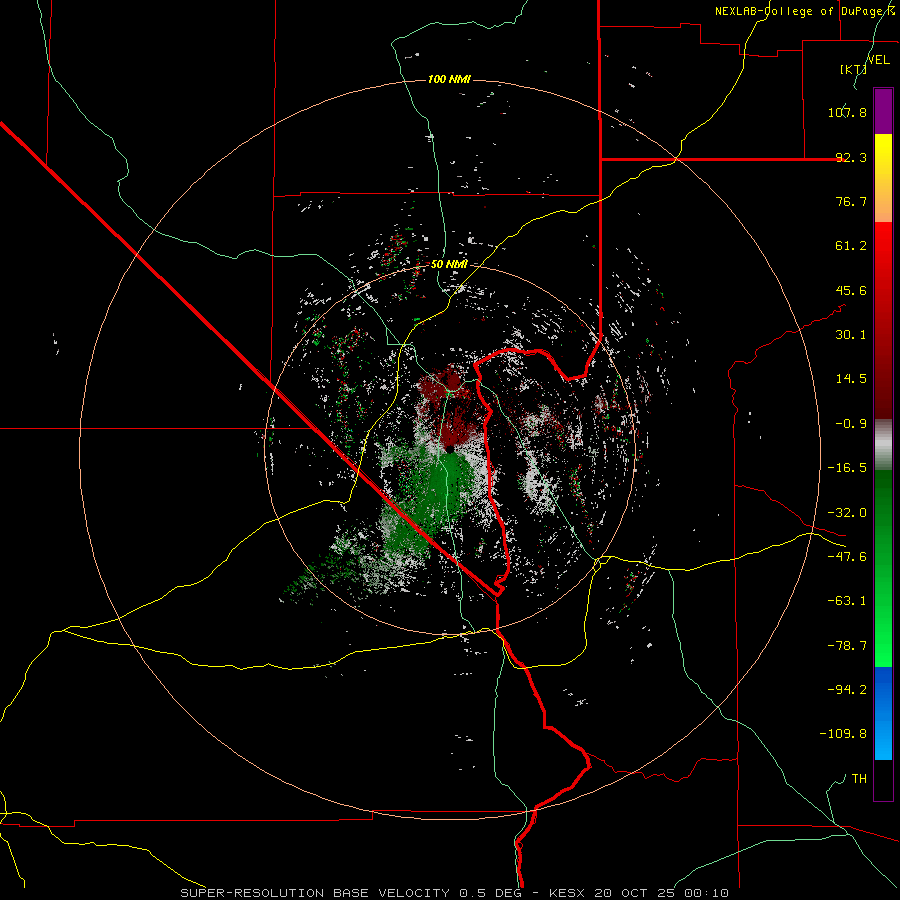
Task: Click the 61.2 velocity scale value
Action: (x=851, y=246)
